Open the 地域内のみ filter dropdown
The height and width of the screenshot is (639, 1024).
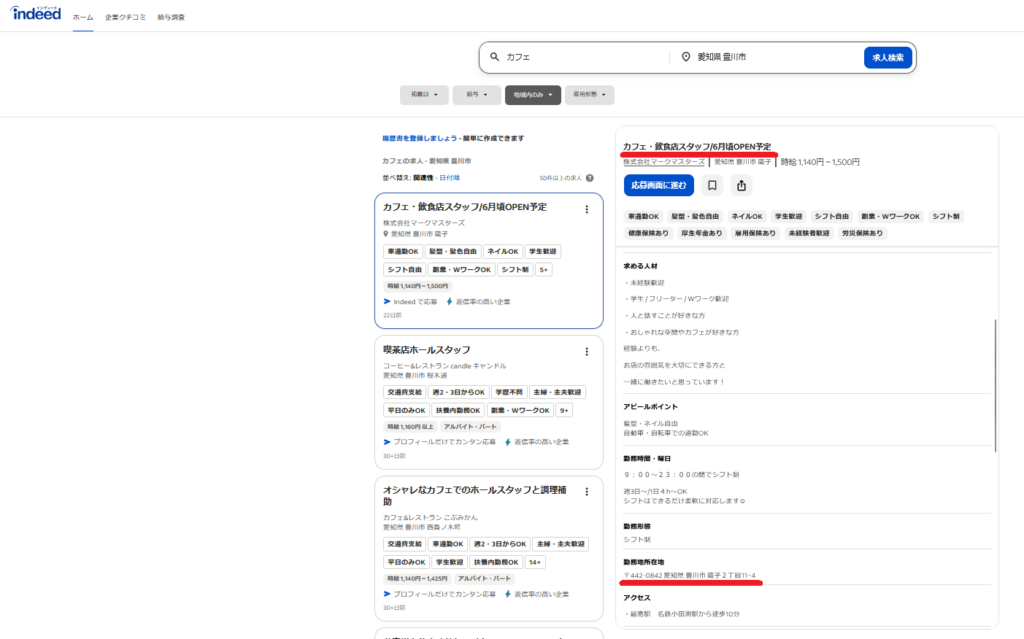(532, 95)
